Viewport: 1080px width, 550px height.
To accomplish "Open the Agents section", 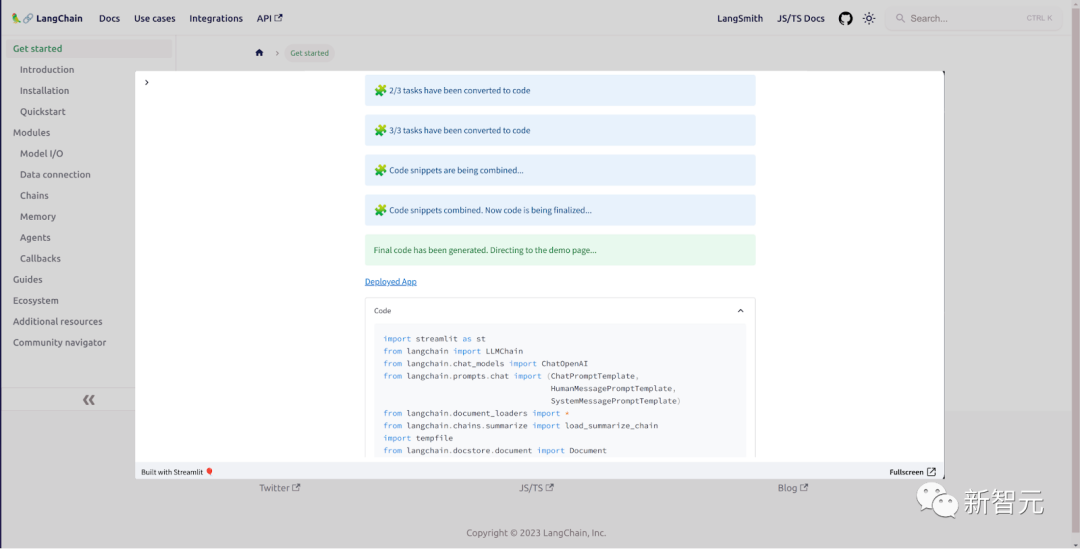I will (35, 237).
